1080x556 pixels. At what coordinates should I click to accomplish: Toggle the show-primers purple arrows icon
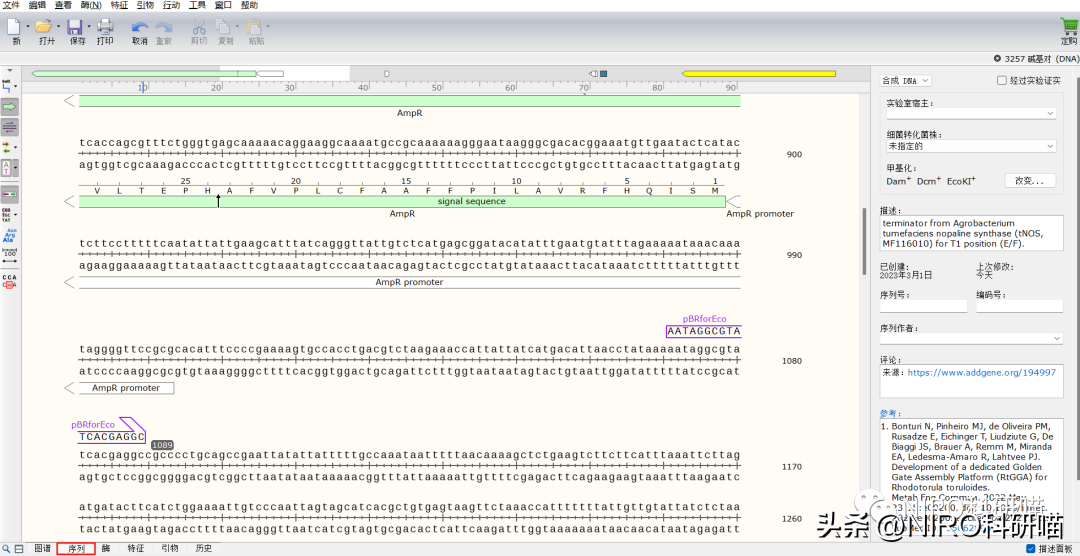pyautogui.click(x=9, y=127)
